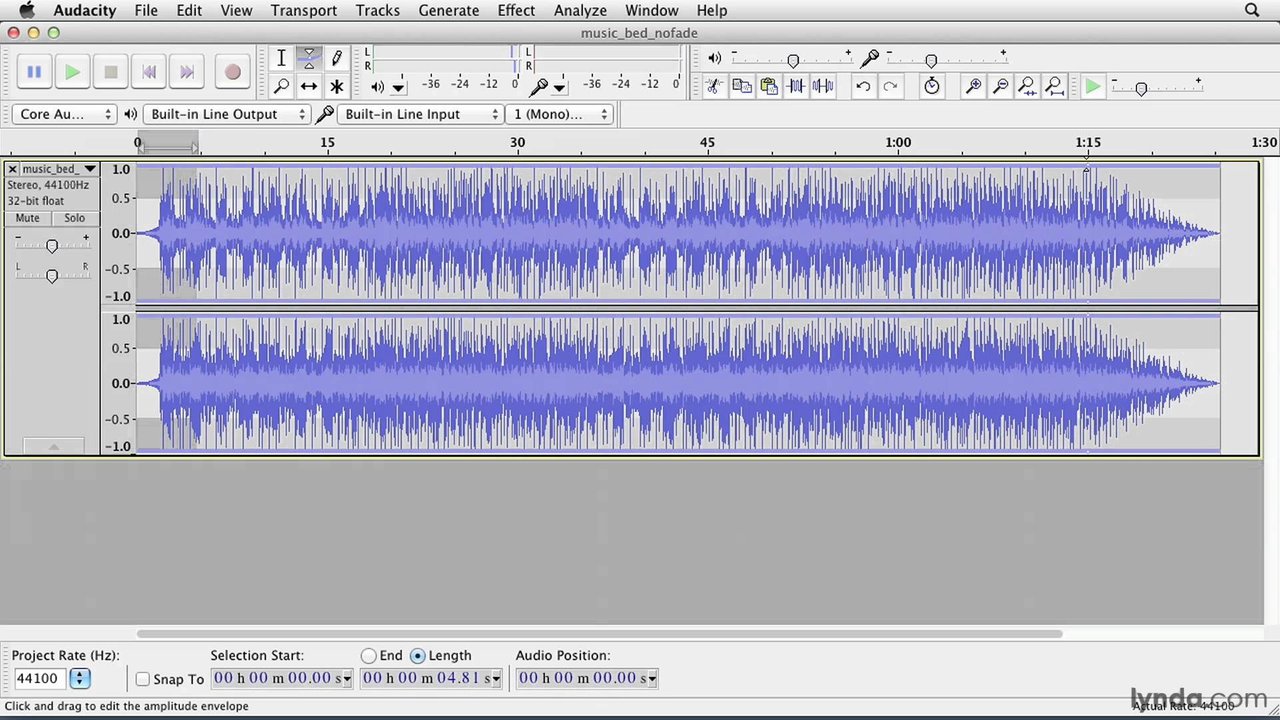Viewport: 1280px width, 720px height.
Task: Click the Play-at-speed green button
Action: (x=1093, y=87)
